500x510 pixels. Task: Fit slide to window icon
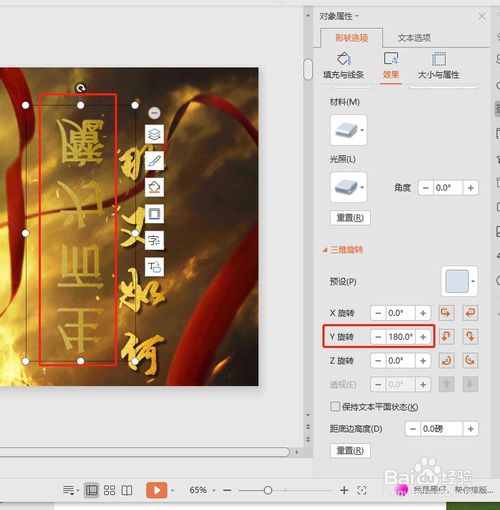click(x=362, y=490)
